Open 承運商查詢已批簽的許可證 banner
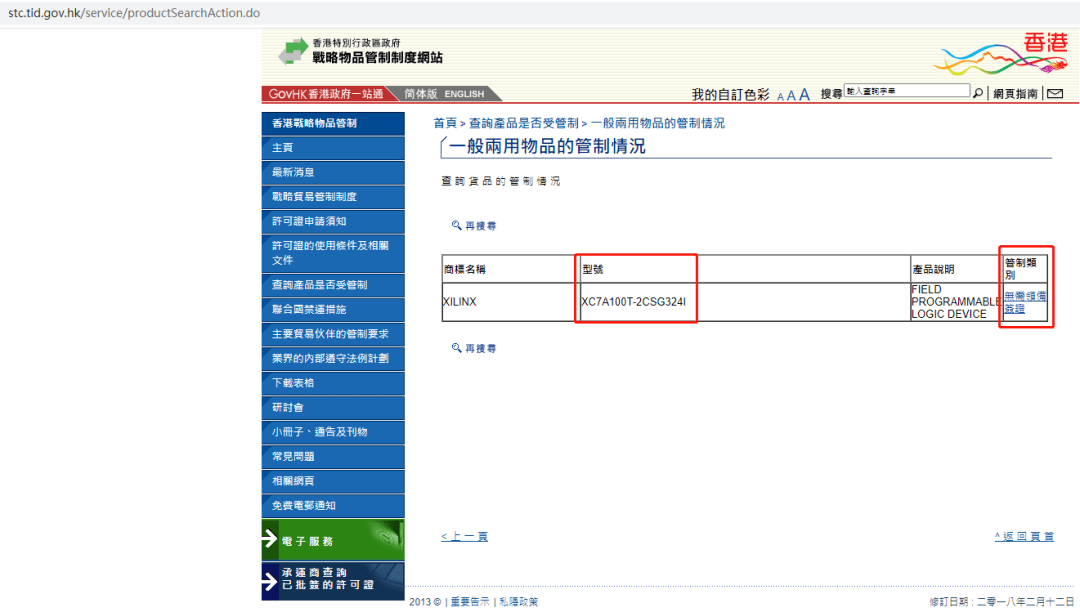1080x612 pixels. [333, 579]
